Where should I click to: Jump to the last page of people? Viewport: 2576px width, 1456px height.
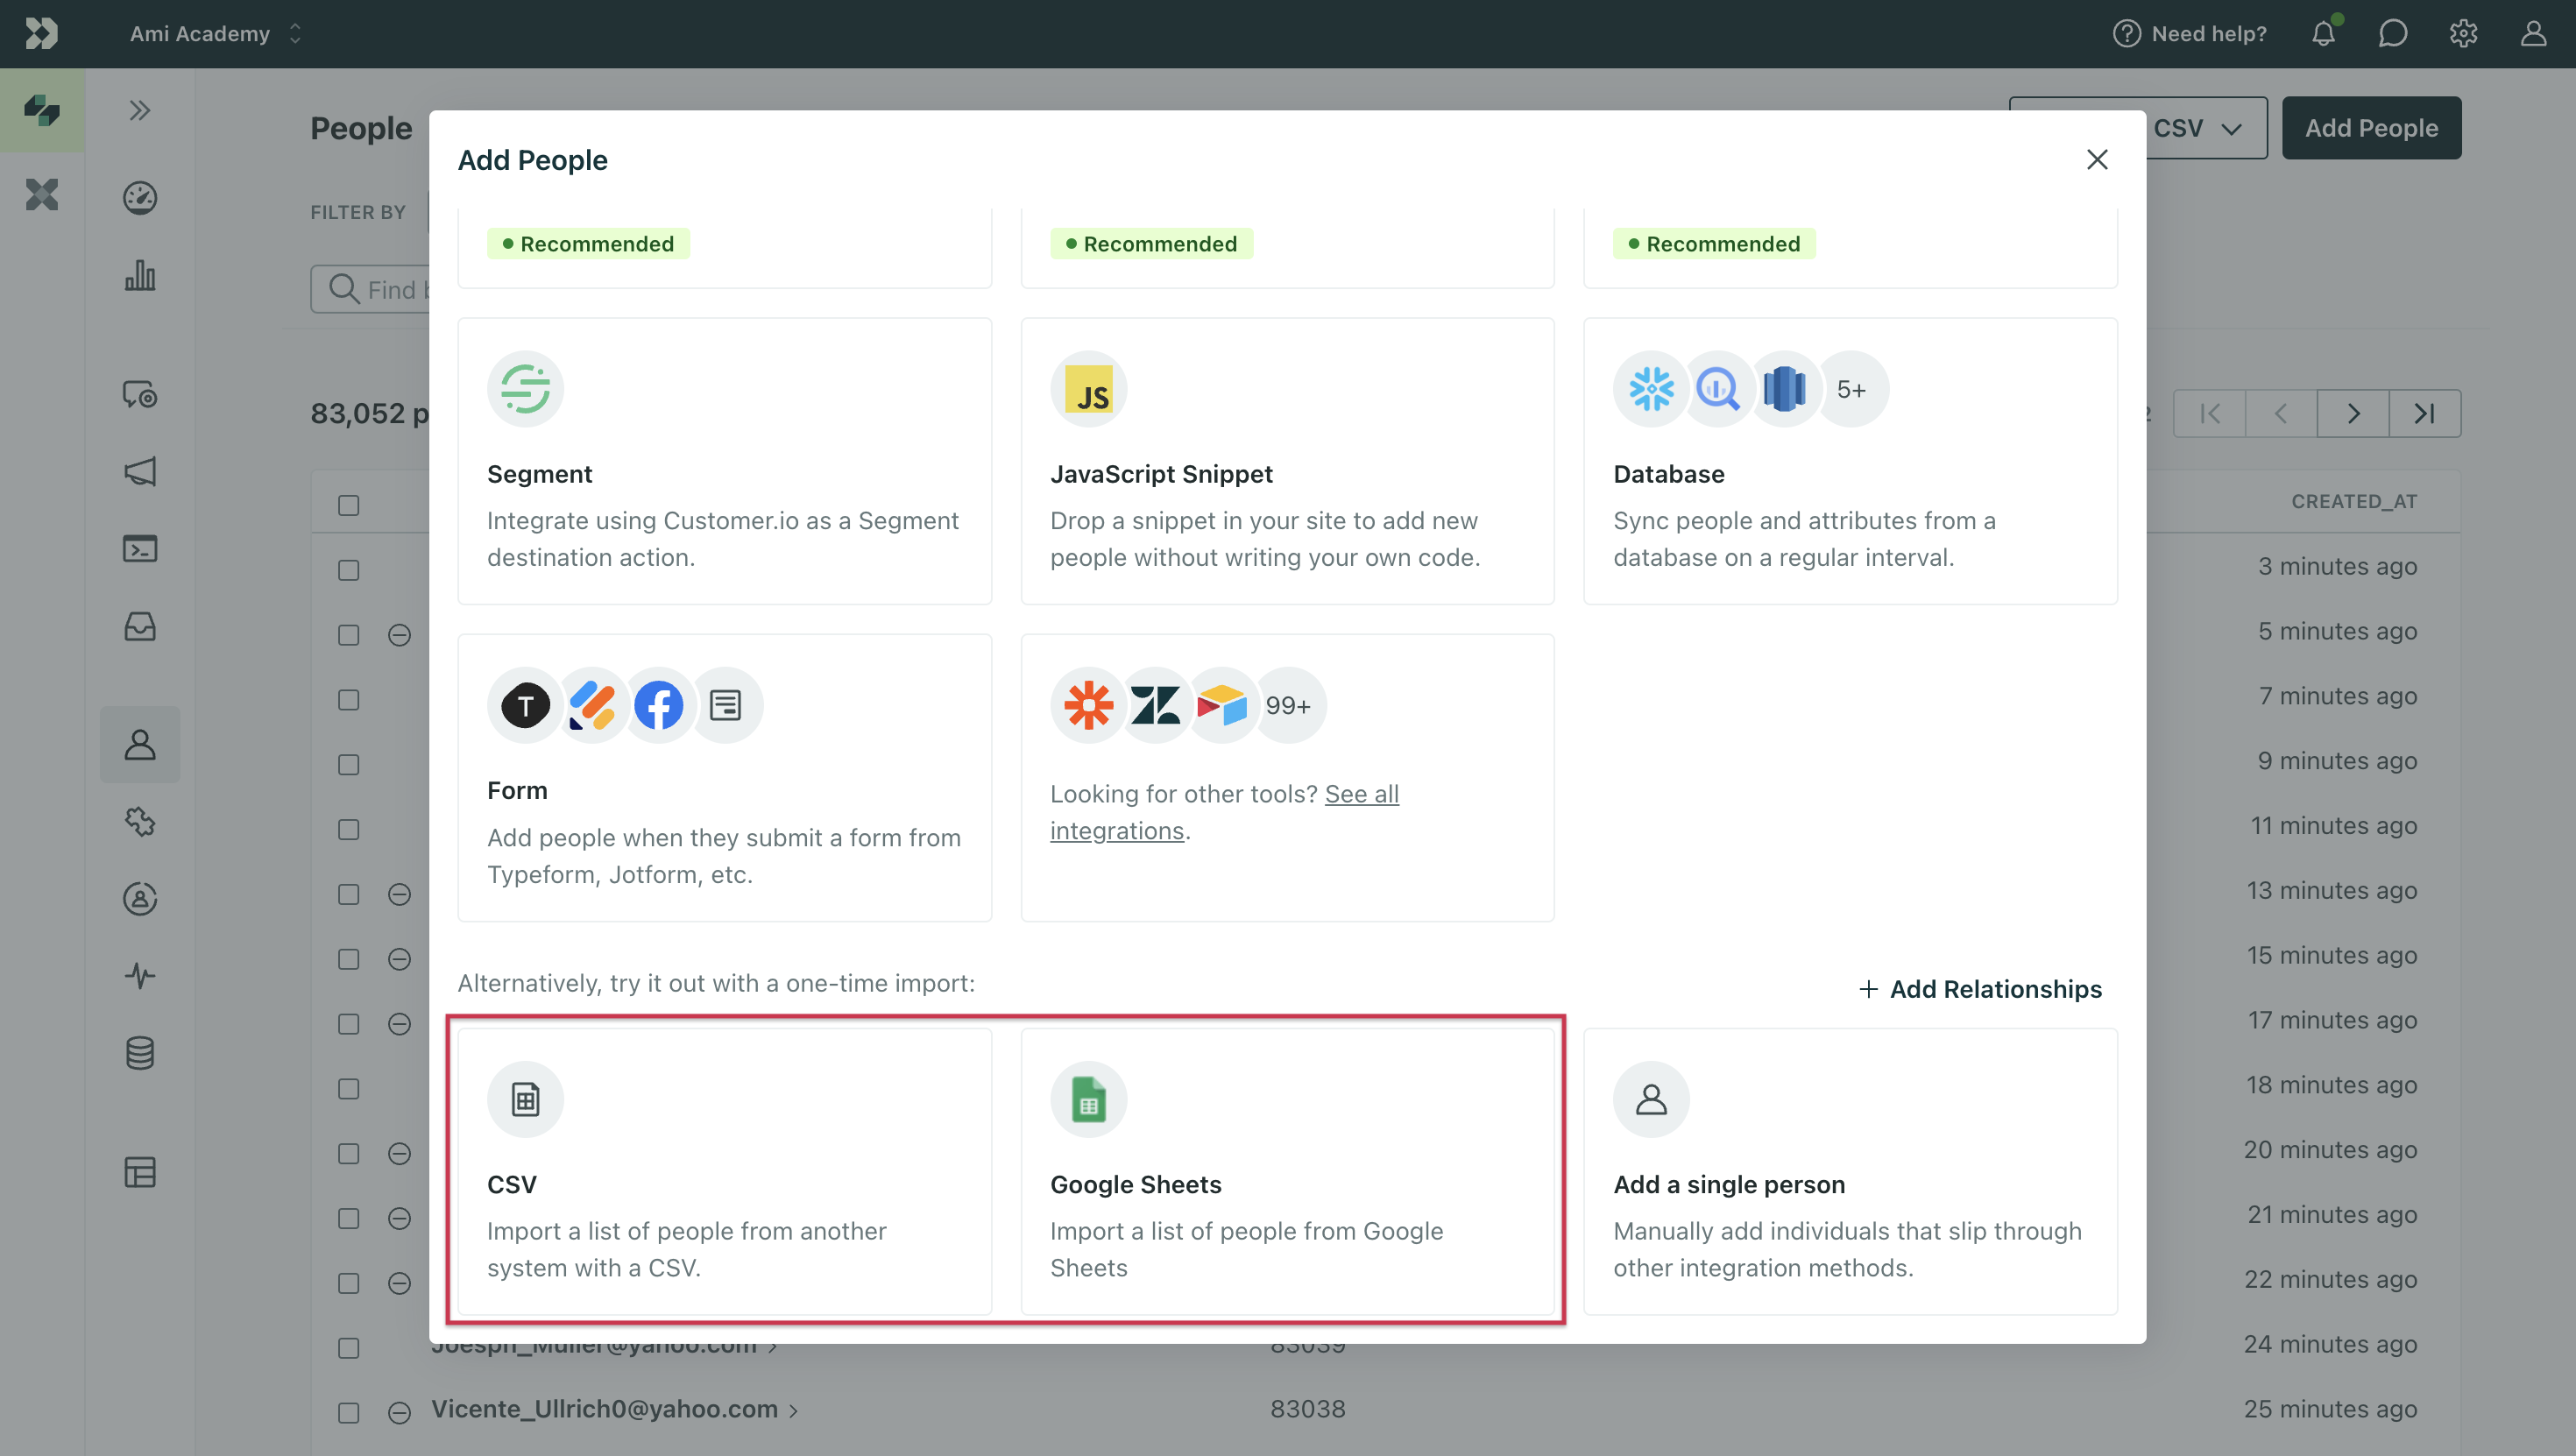point(2425,413)
